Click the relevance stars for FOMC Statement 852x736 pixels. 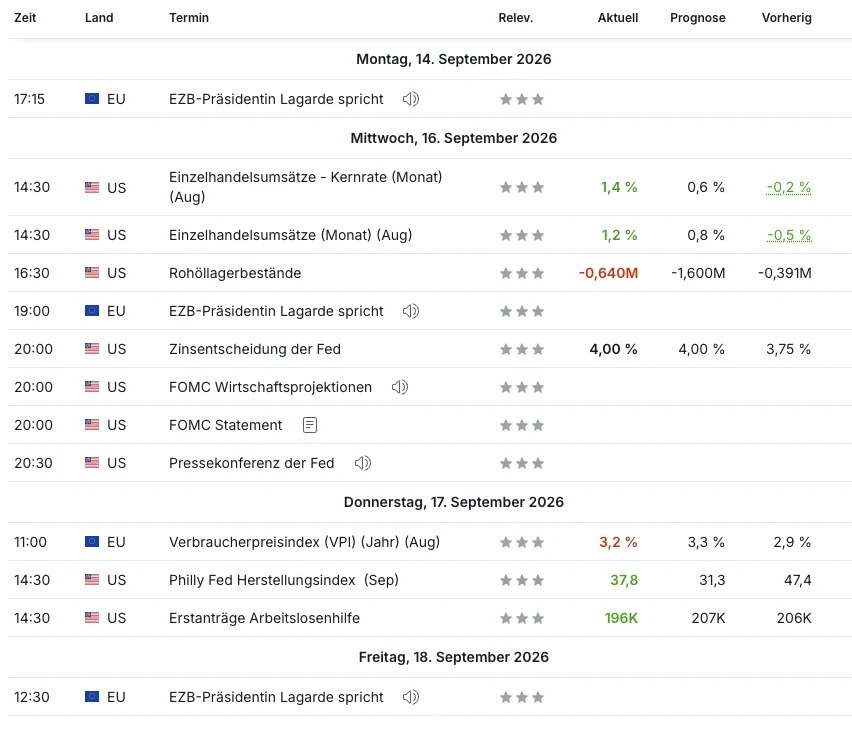point(522,425)
